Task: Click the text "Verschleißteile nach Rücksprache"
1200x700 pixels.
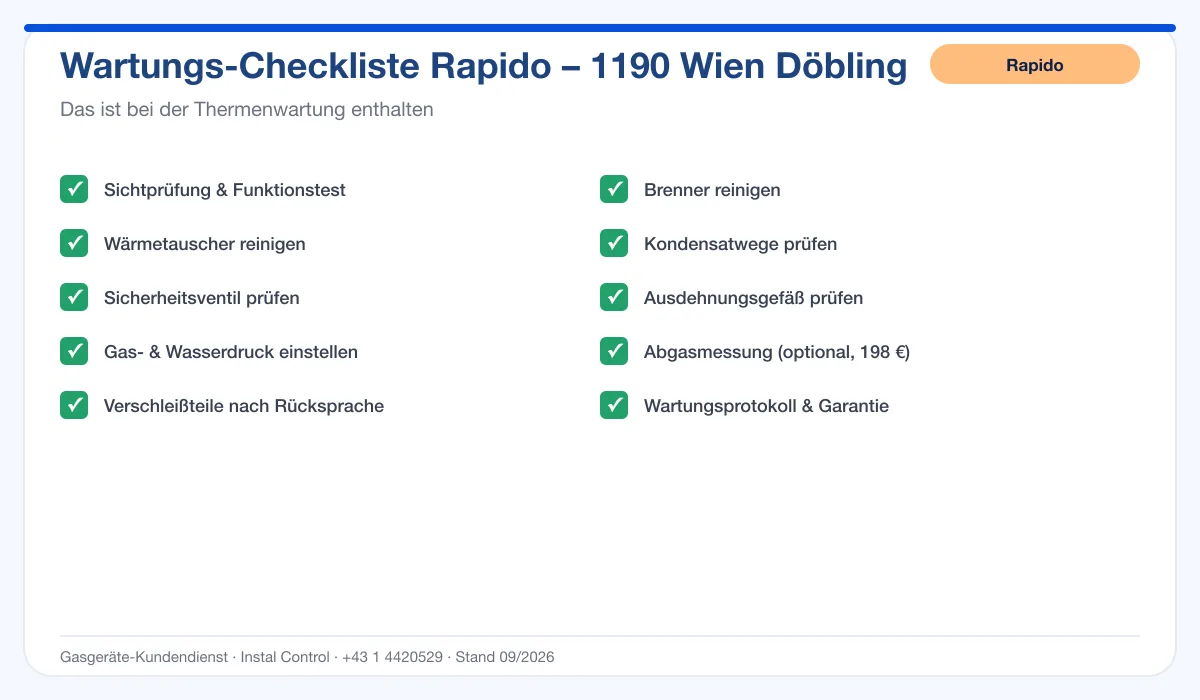Action: pyautogui.click(x=244, y=406)
